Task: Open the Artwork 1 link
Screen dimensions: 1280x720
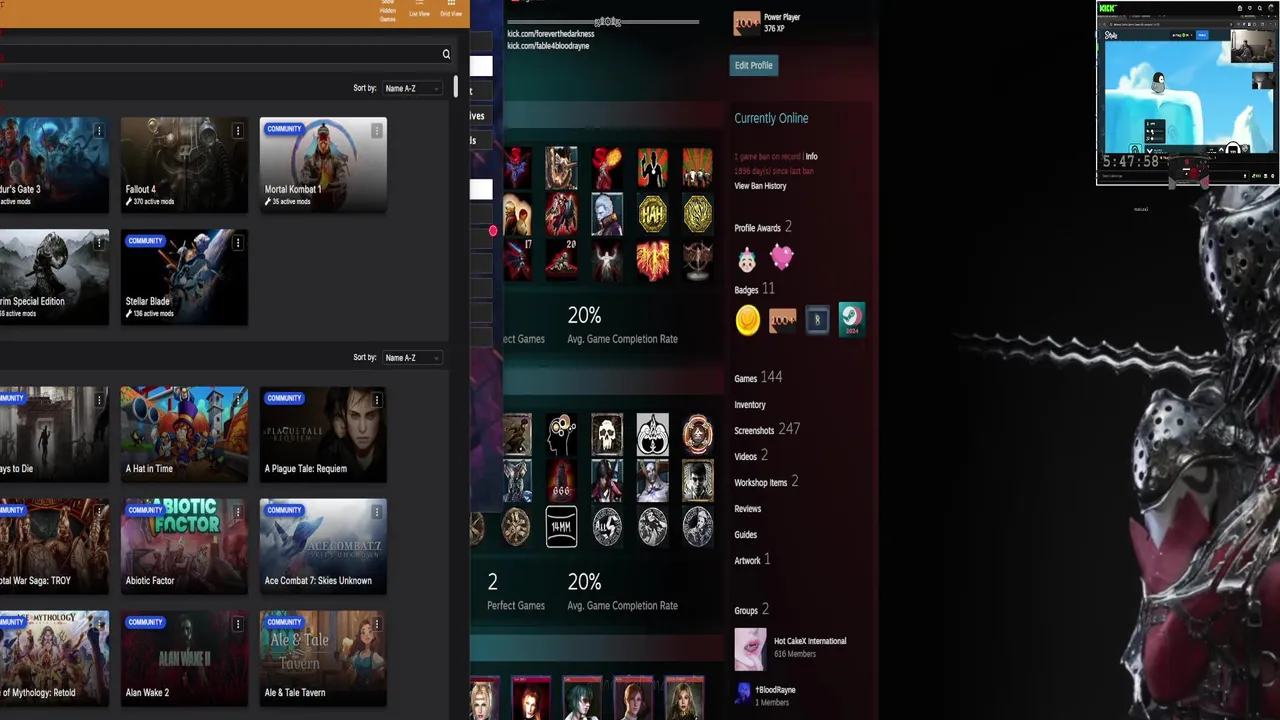Action: click(x=752, y=560)
